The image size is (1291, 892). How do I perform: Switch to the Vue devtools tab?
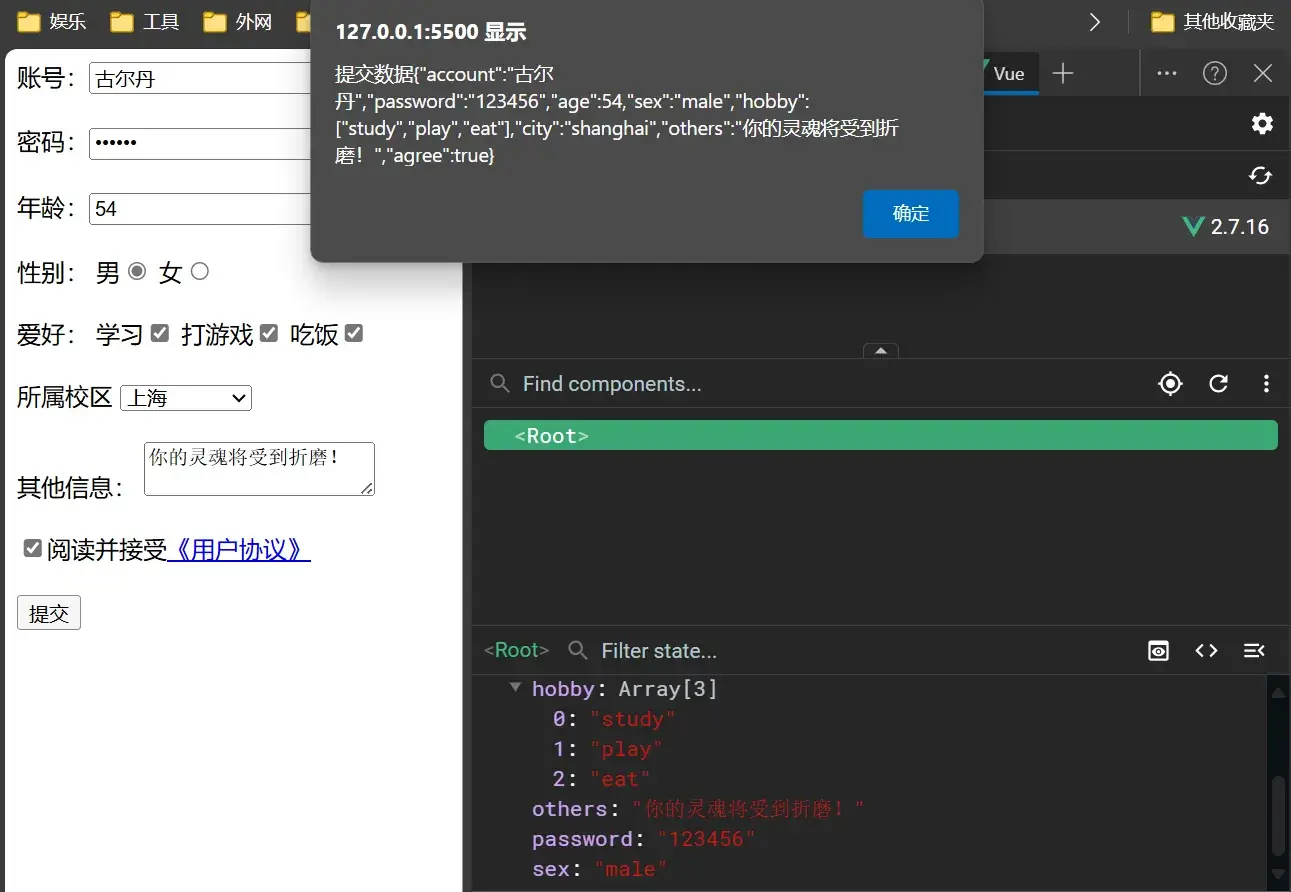point(1008,73)
